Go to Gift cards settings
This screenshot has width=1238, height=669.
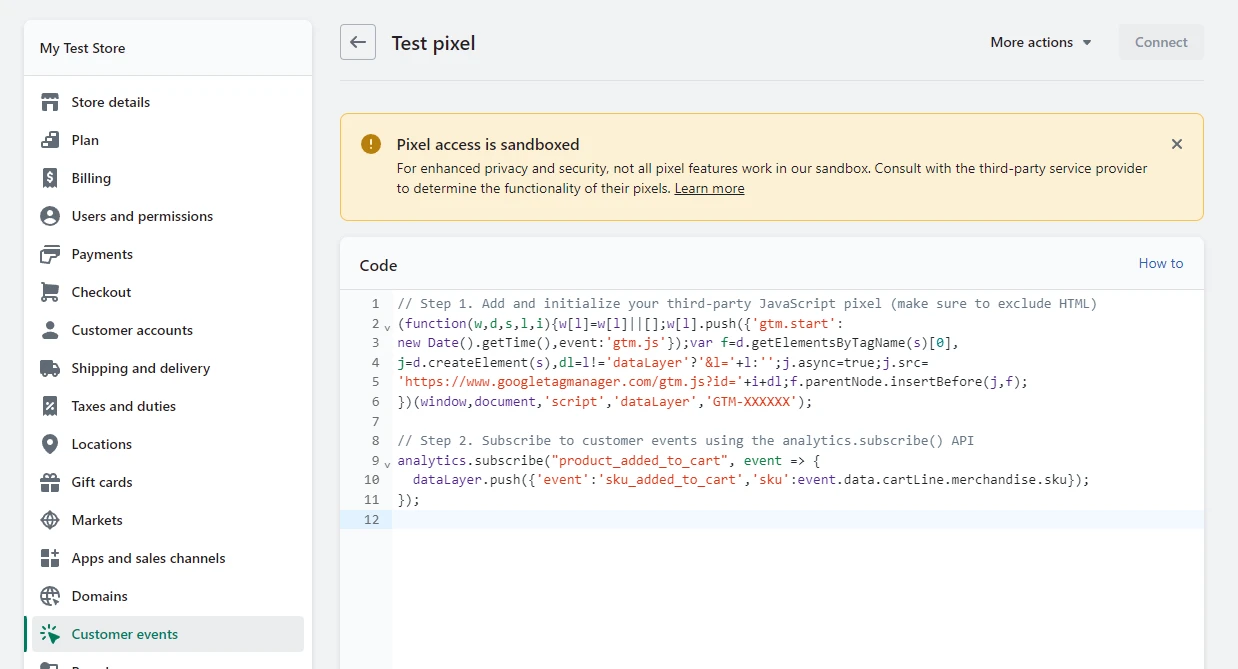[x=168, y=482]
